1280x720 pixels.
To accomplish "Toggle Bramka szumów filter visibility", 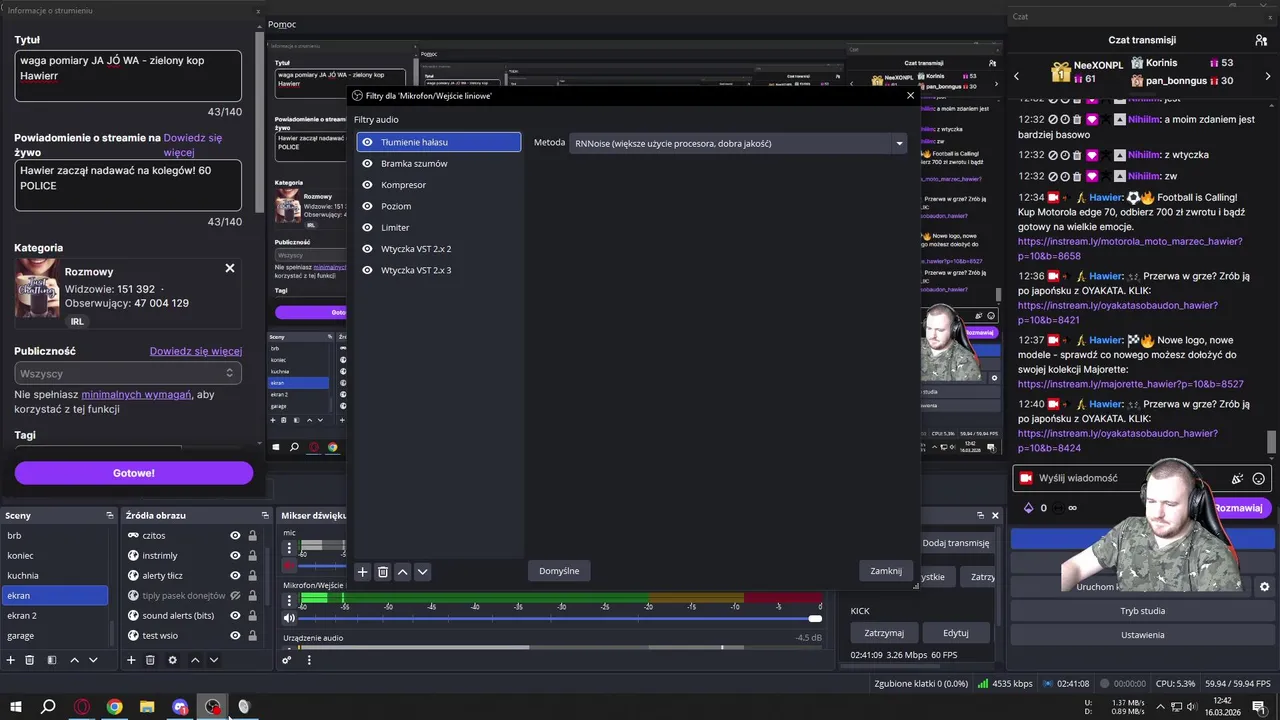I will [367, 164].
